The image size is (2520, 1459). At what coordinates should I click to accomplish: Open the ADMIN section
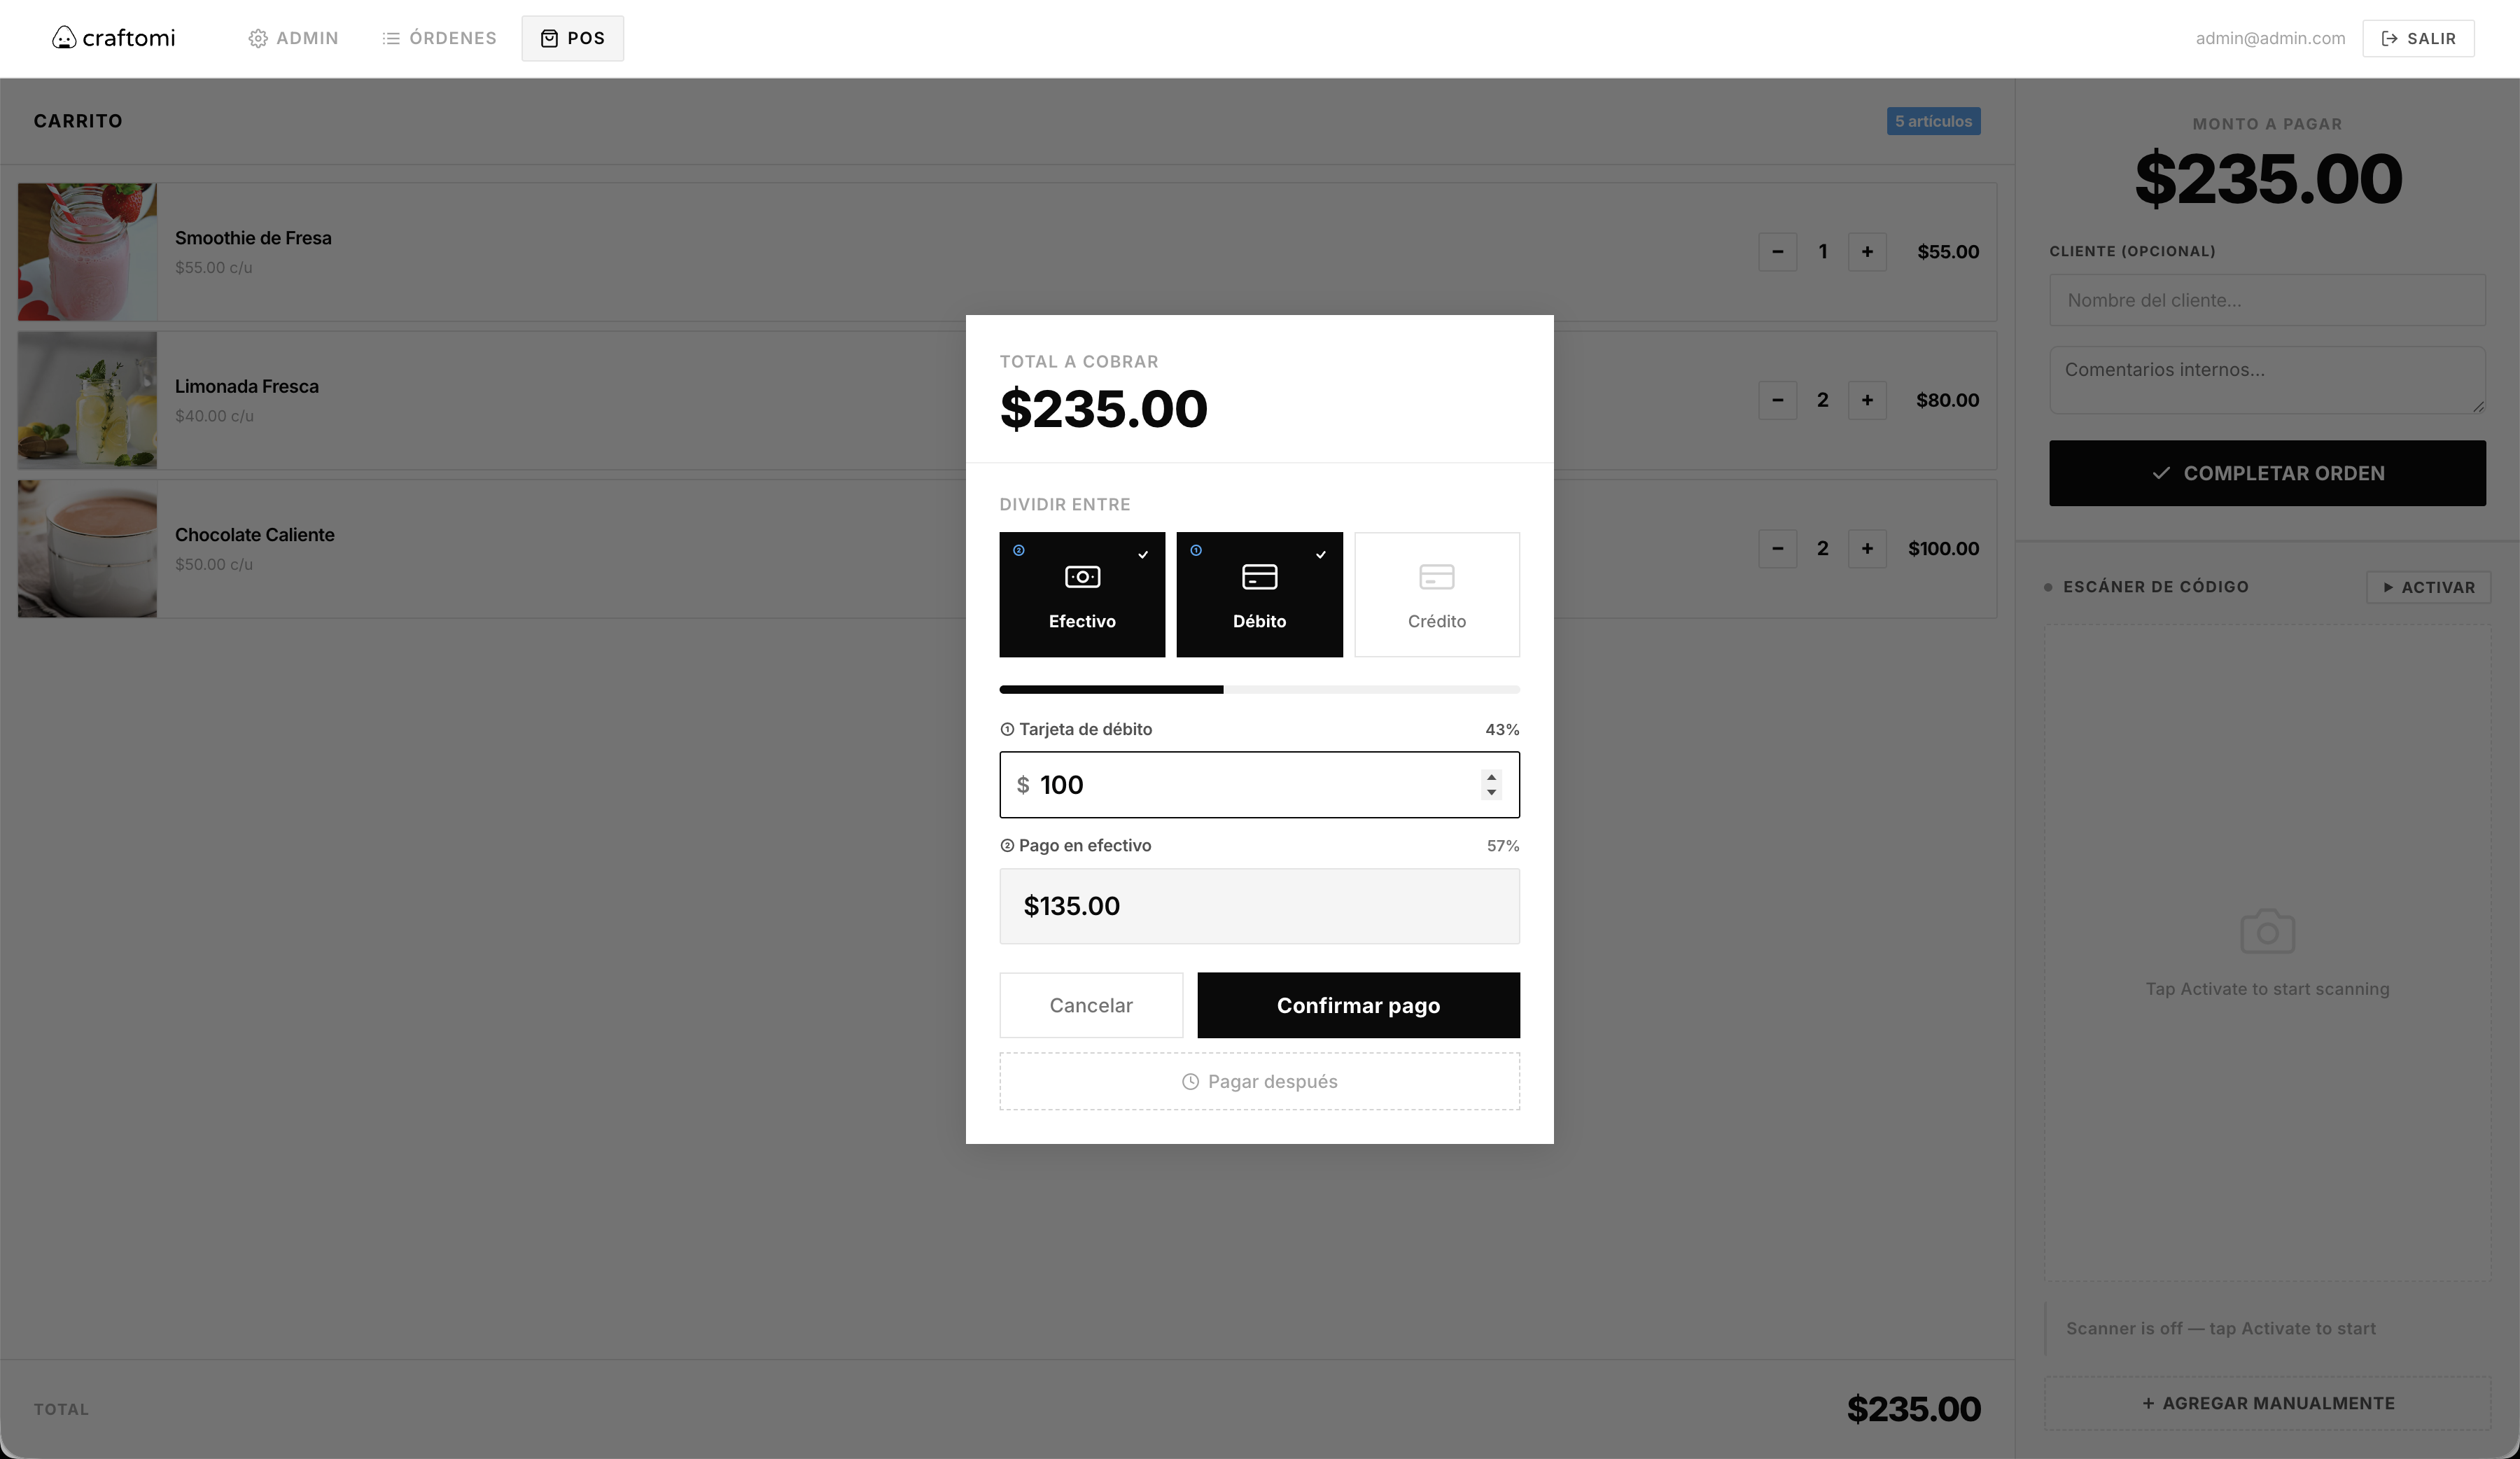293,38
